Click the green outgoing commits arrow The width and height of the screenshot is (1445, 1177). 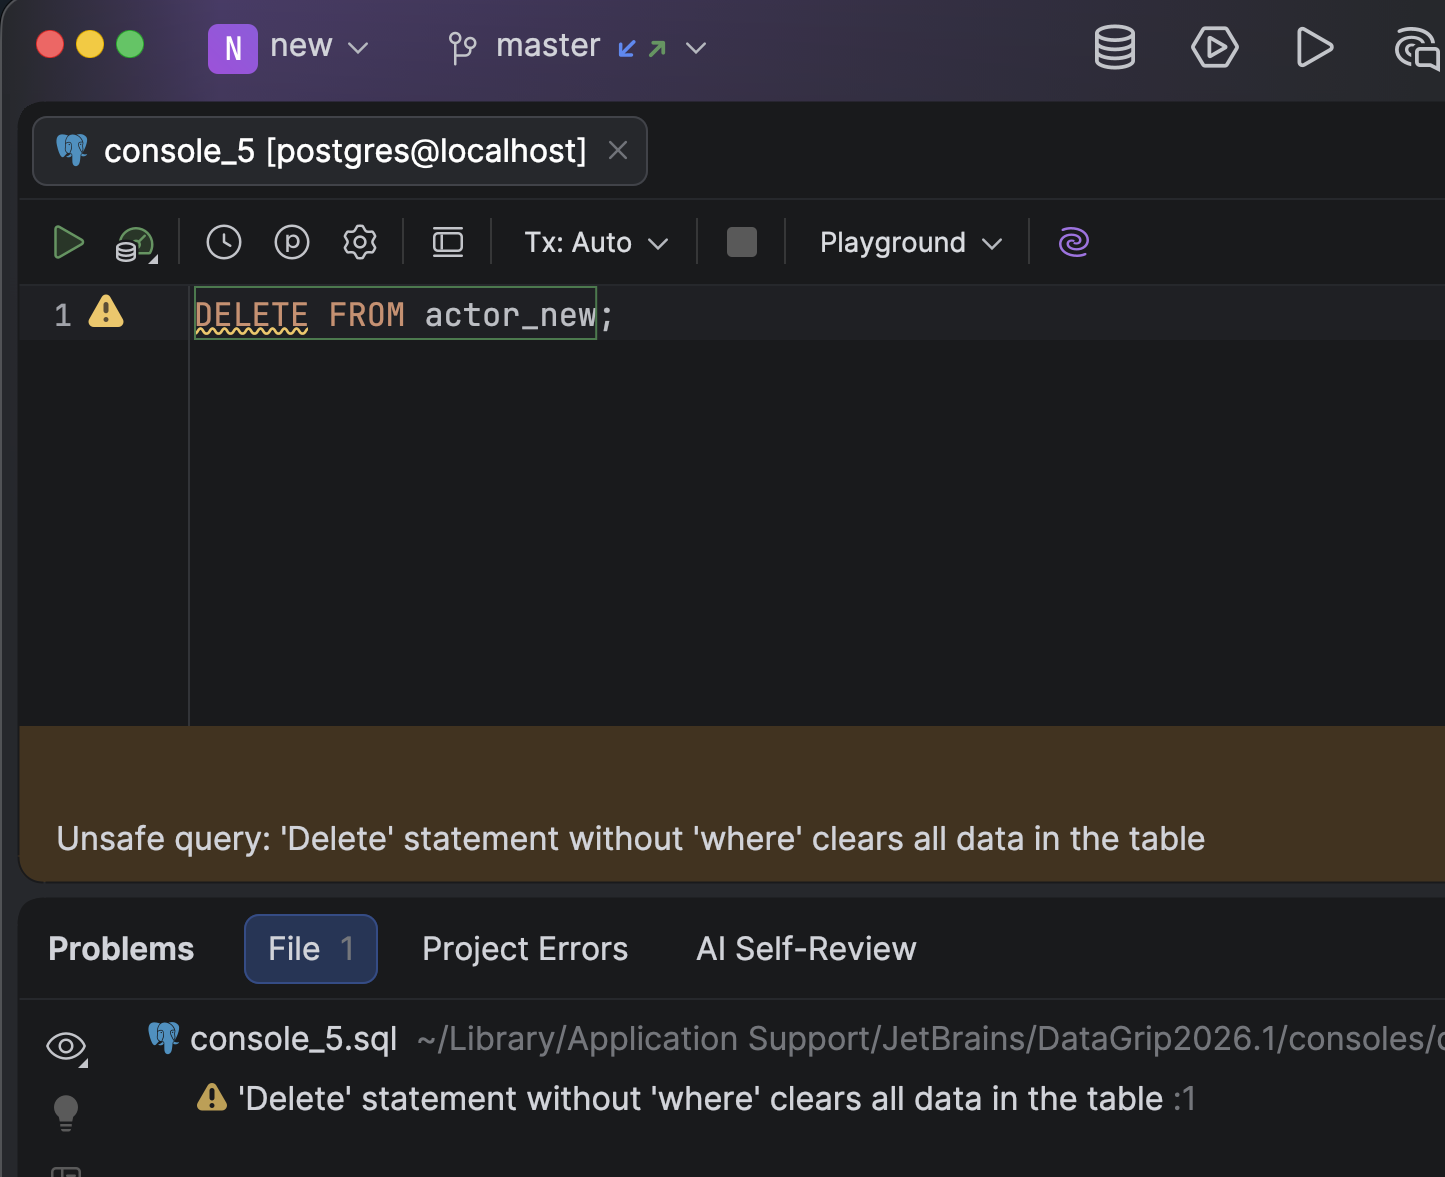(657, 48)
